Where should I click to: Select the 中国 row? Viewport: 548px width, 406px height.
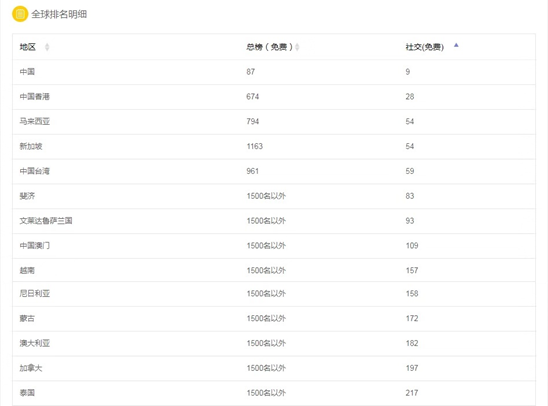click(274, 72)
